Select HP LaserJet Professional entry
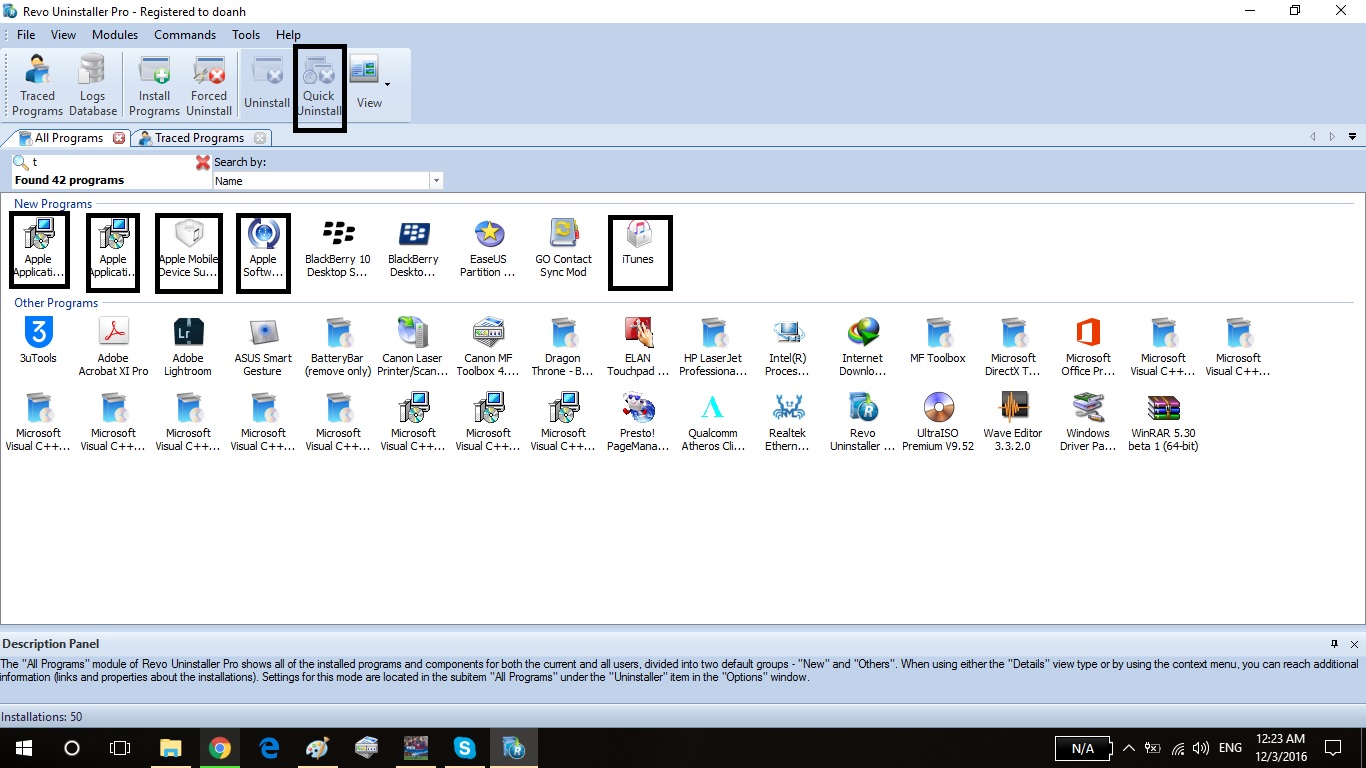Viewport: 1366px width, 768px height. [713, 347]
